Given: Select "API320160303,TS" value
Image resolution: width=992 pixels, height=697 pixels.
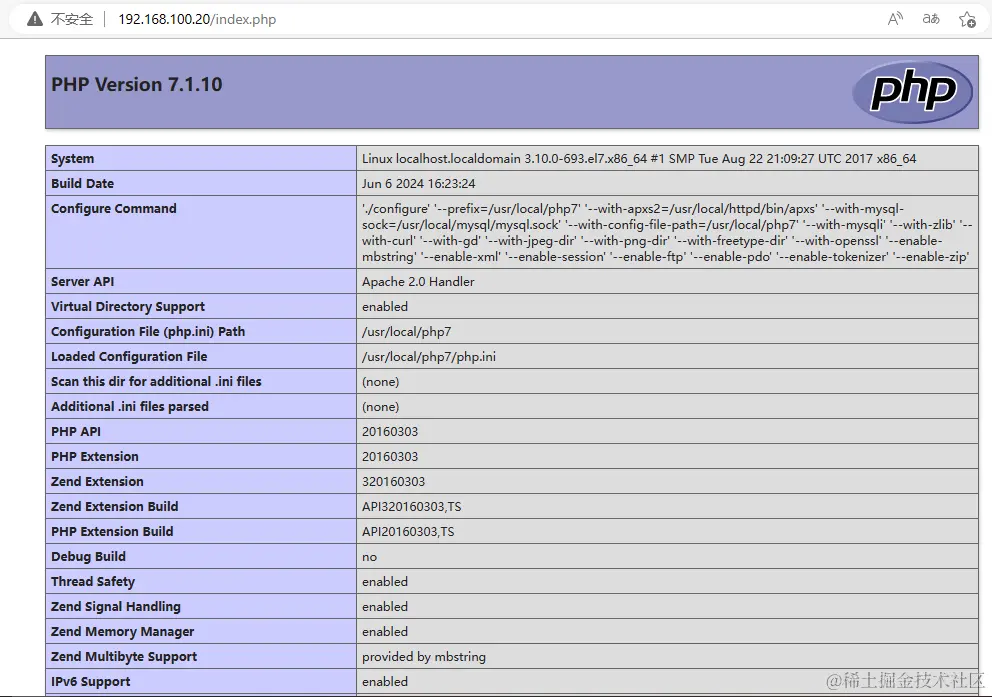Looking at the screenshot, I should (x=412, y=507).
